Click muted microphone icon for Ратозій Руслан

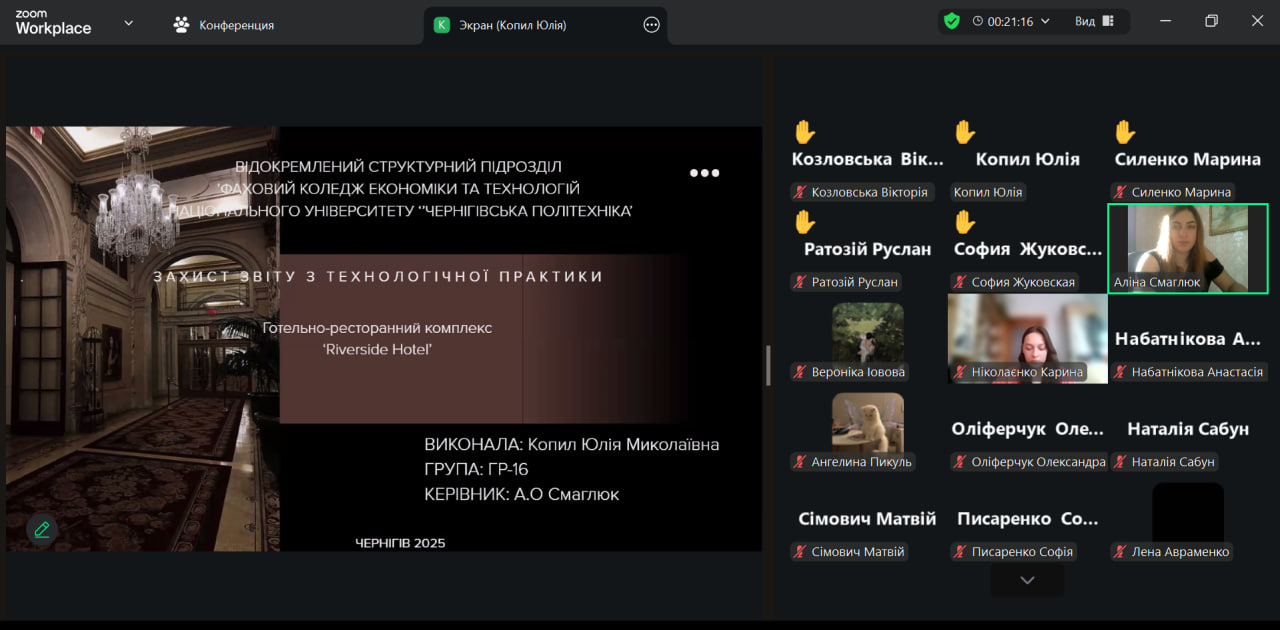click(x=800, y=282)
